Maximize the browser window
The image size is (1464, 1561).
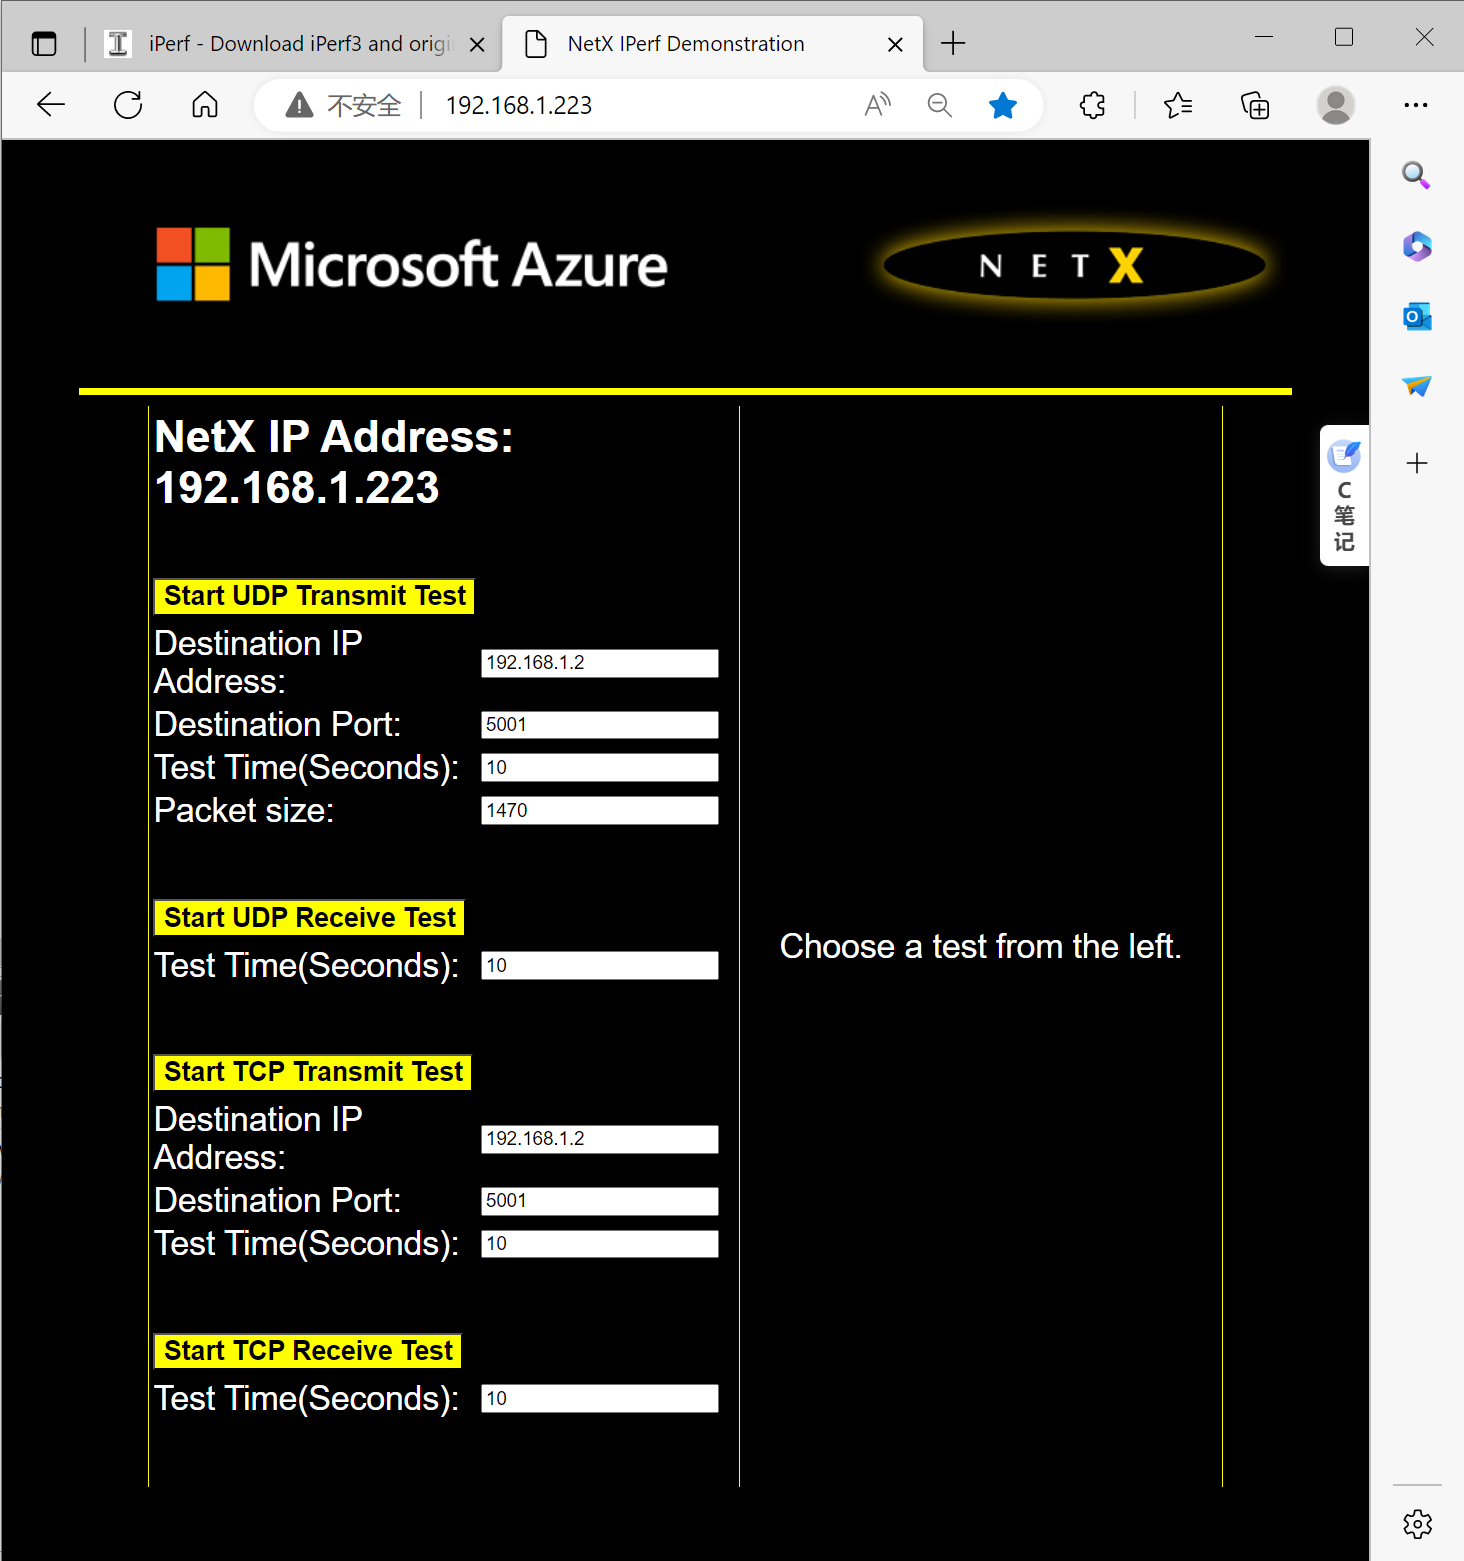pyautogui.click(x=1344, y=37)
